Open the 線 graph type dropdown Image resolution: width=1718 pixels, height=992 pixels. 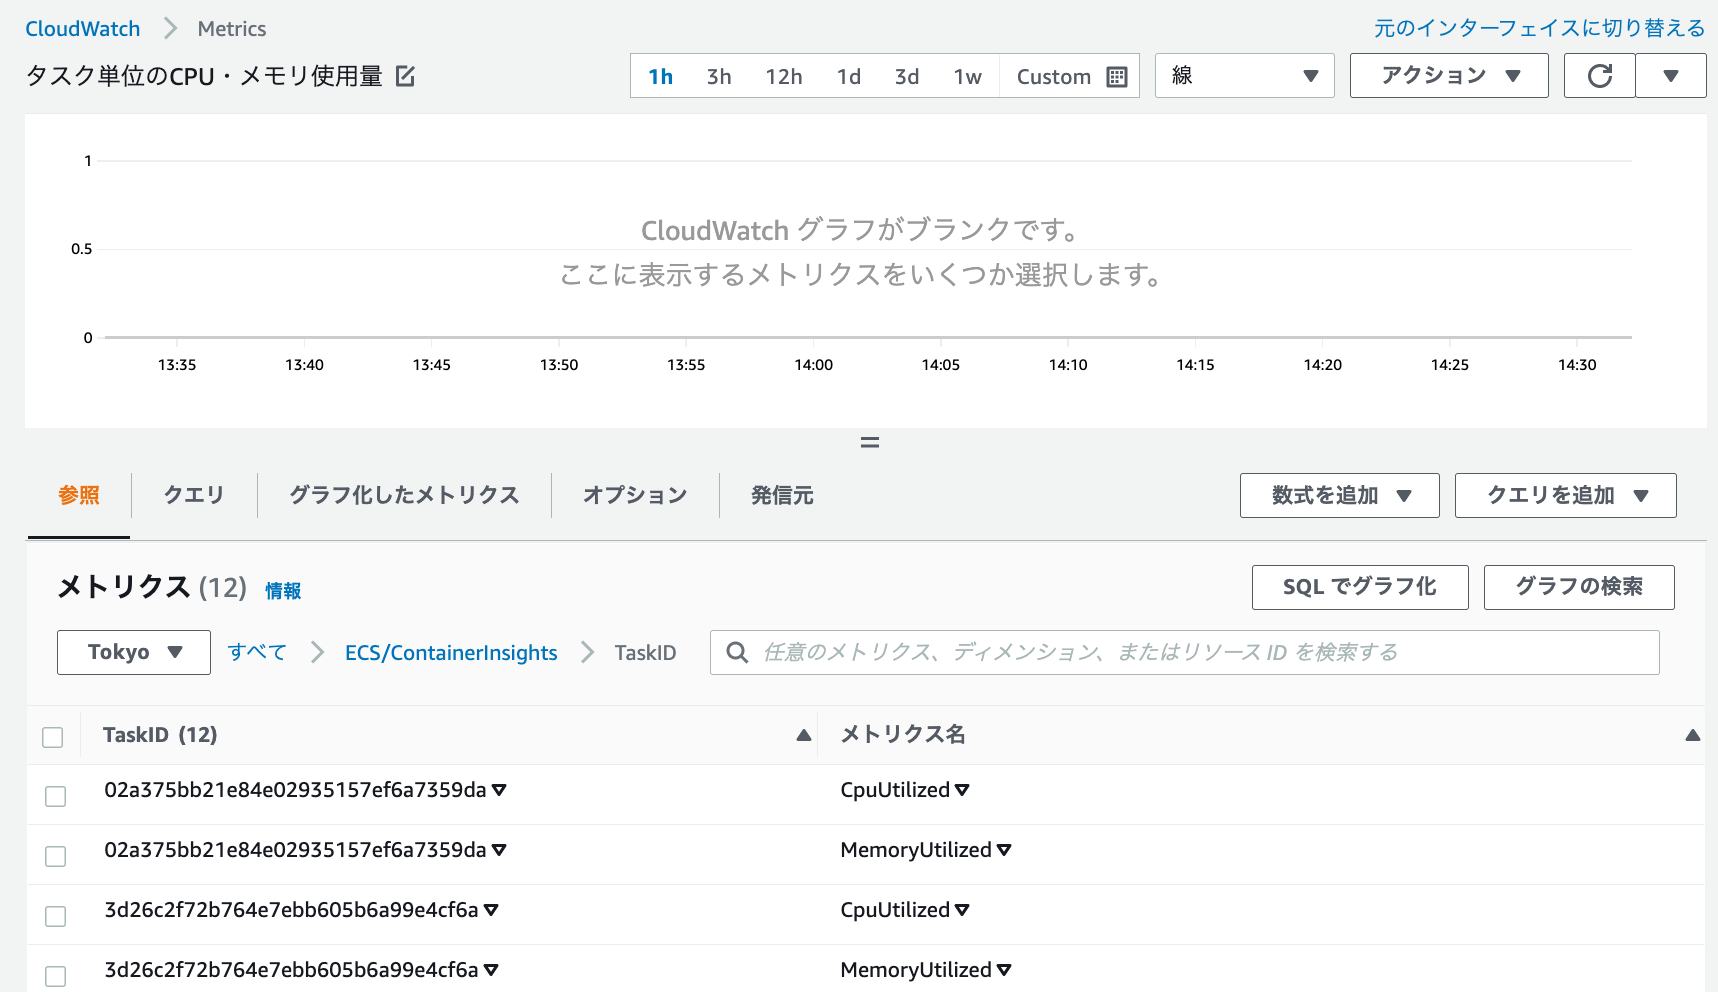(x=1243, y=75)
